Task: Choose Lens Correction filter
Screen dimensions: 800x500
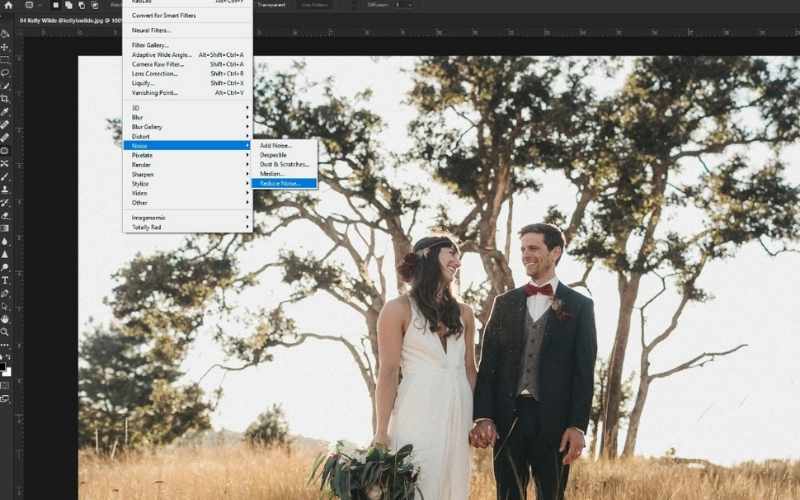Action: coord(188,73)
